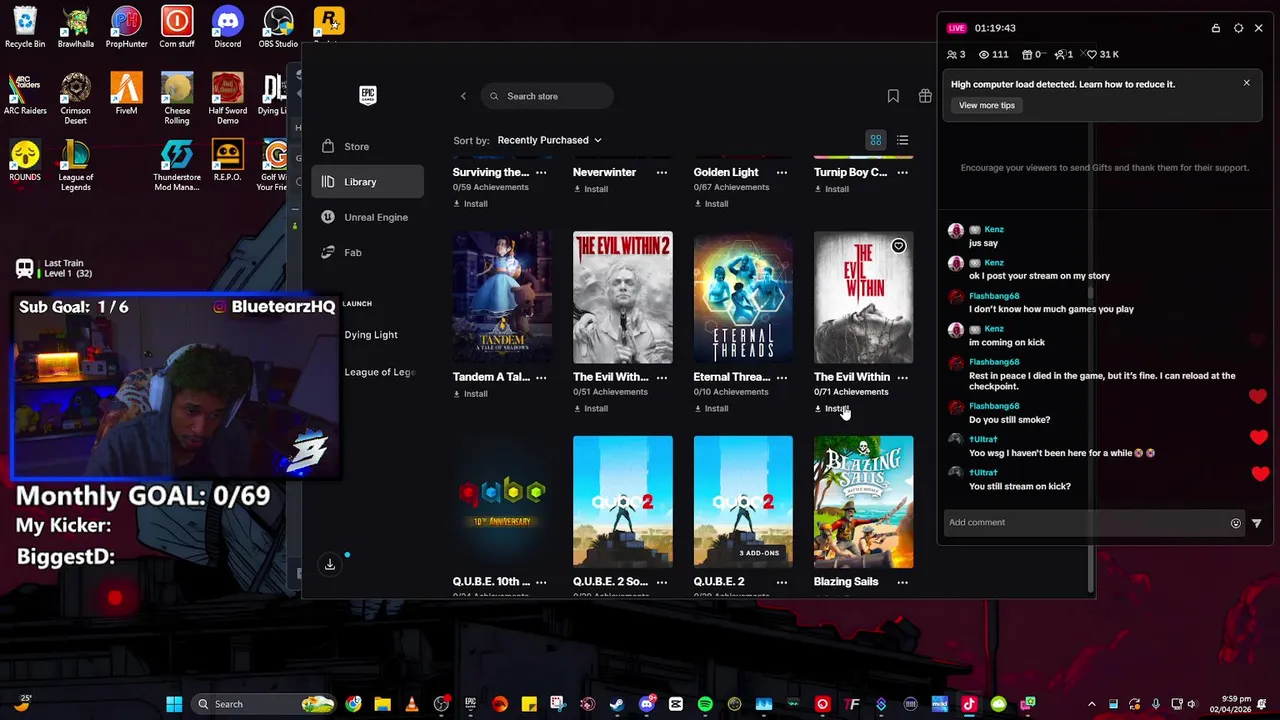Click the viewers count eye icon
Image resolution: width=1280 pixels, height=720 pixels.
click(x=984, y=54)
